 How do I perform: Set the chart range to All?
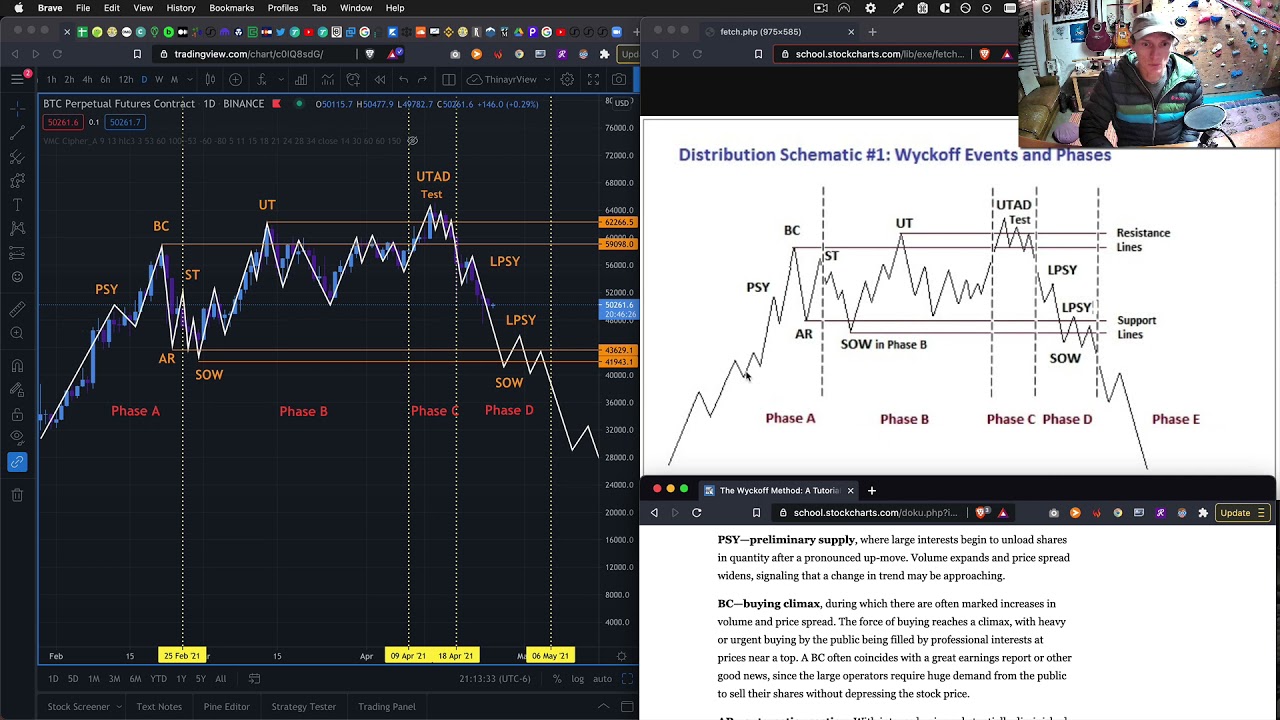pos(221,679)
